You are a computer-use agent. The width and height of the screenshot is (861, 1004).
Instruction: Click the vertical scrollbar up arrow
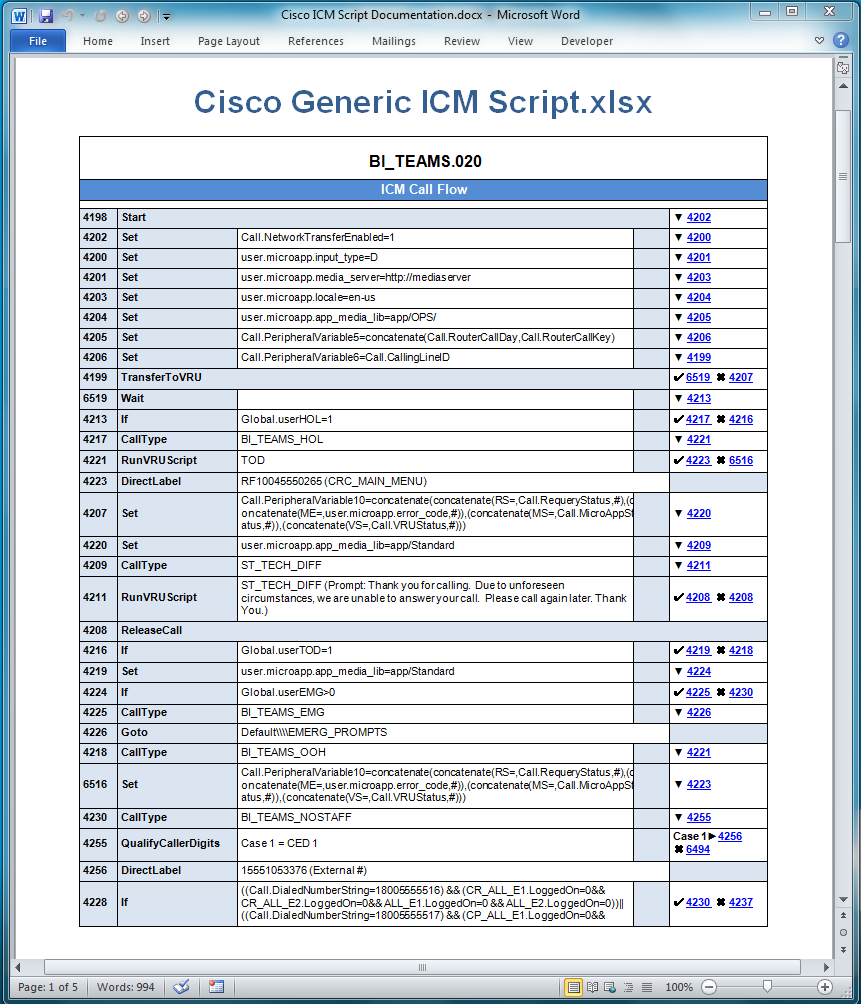(843, 86)
